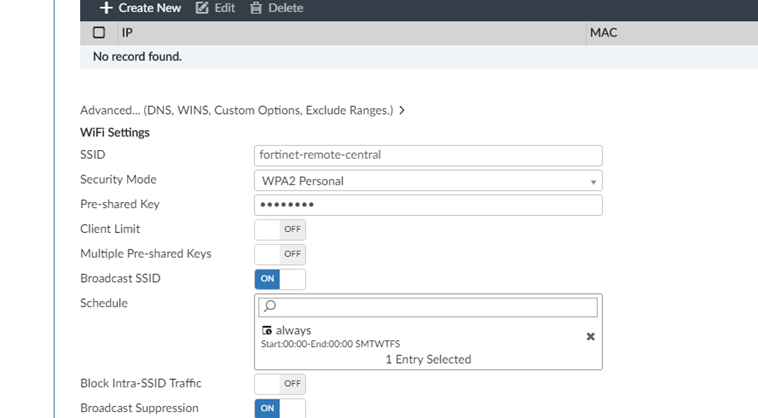This screenshot has height=418, width=758.
Task: Sort by the MAC column header
Action: point(603,33)
